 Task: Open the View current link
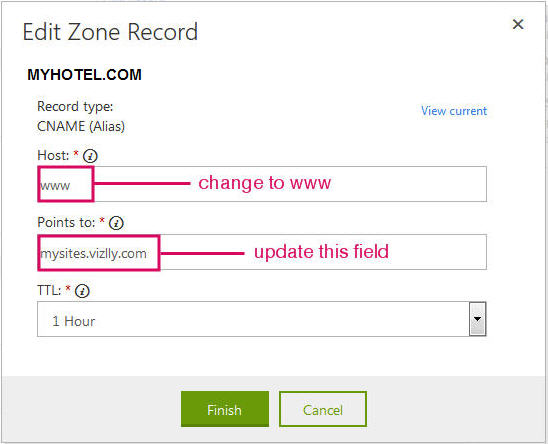pos(454,111)
